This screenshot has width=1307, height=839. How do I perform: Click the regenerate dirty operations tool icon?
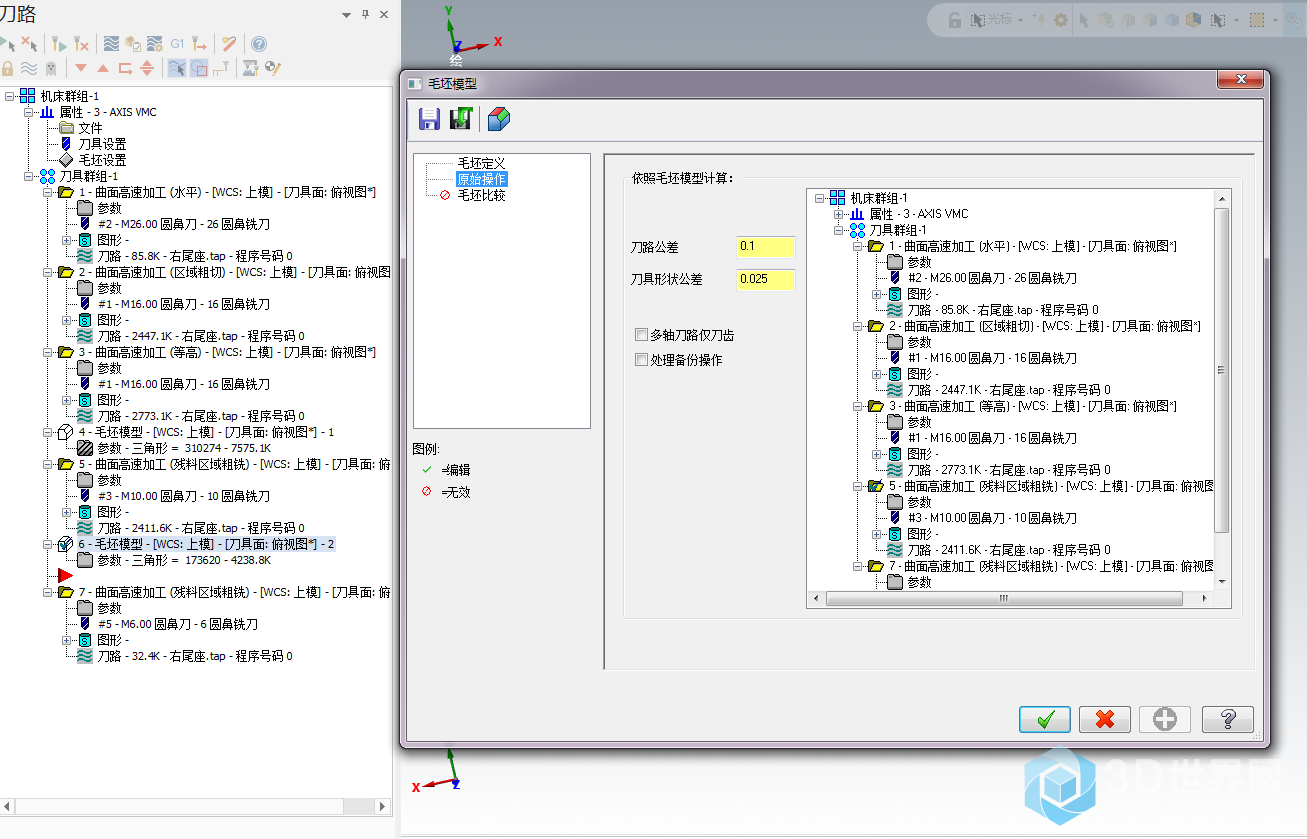pos(81,44)
